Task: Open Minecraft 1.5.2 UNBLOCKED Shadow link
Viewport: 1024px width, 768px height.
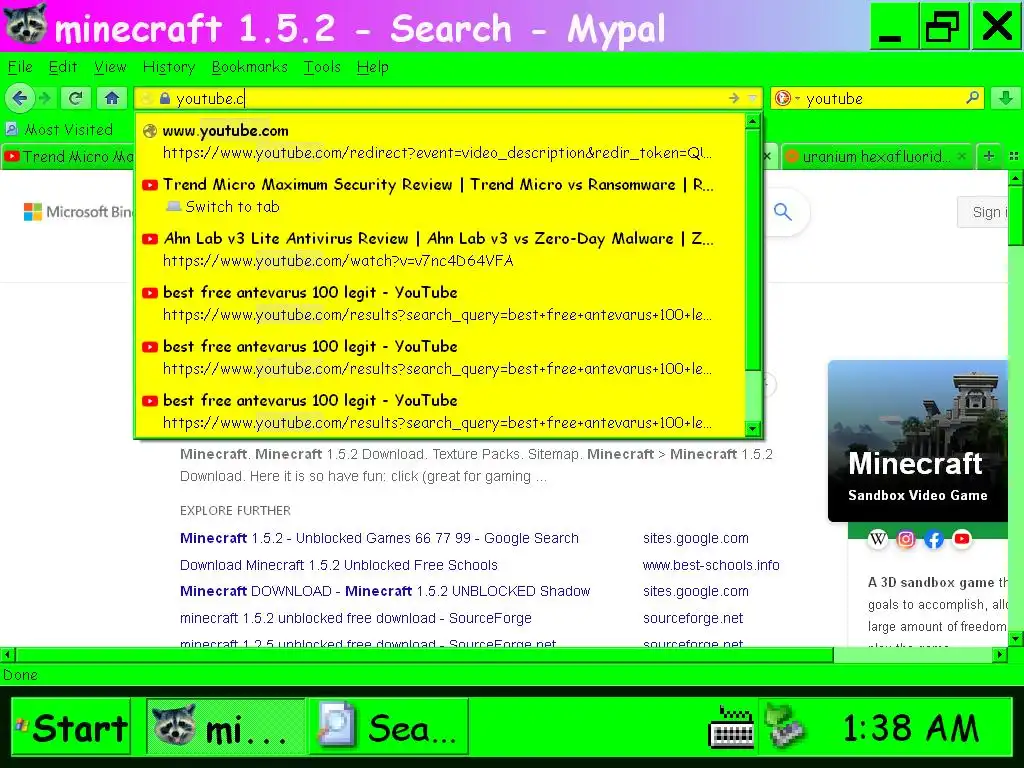Action: click(385, 591)
